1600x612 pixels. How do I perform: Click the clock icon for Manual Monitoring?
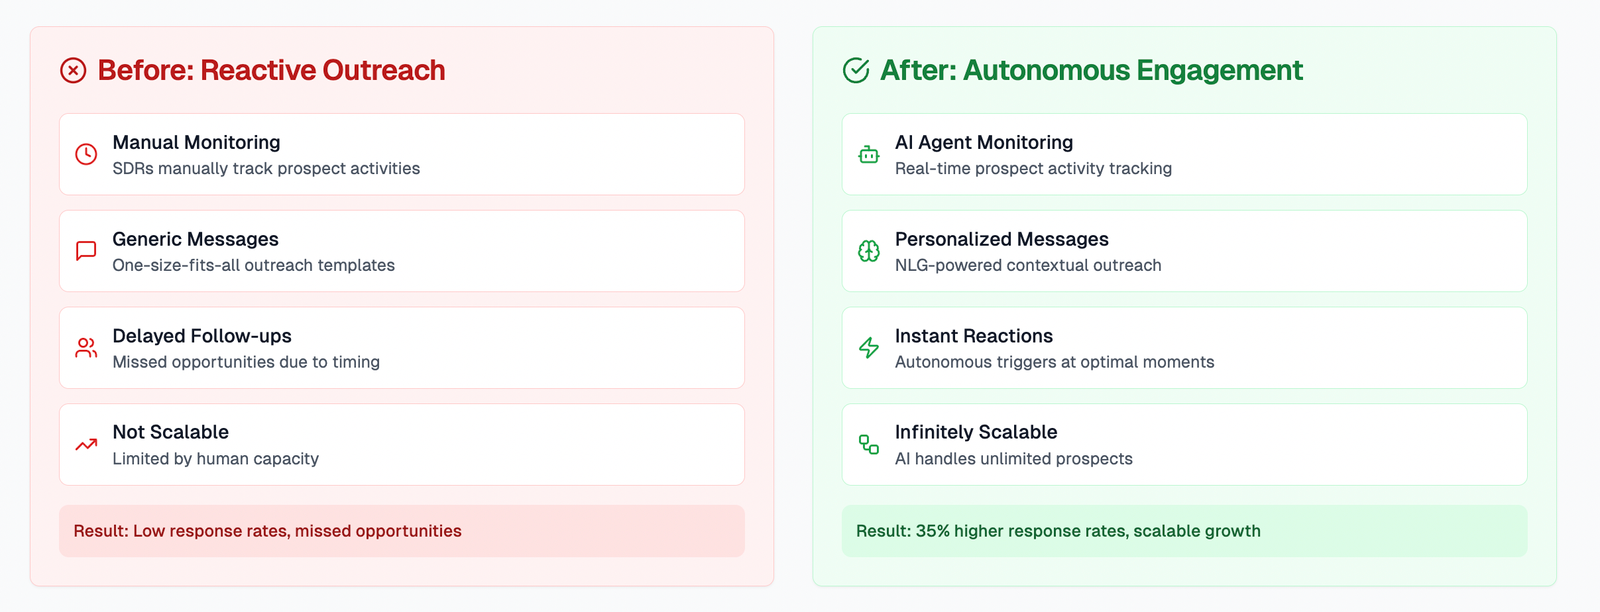point(87,154)
